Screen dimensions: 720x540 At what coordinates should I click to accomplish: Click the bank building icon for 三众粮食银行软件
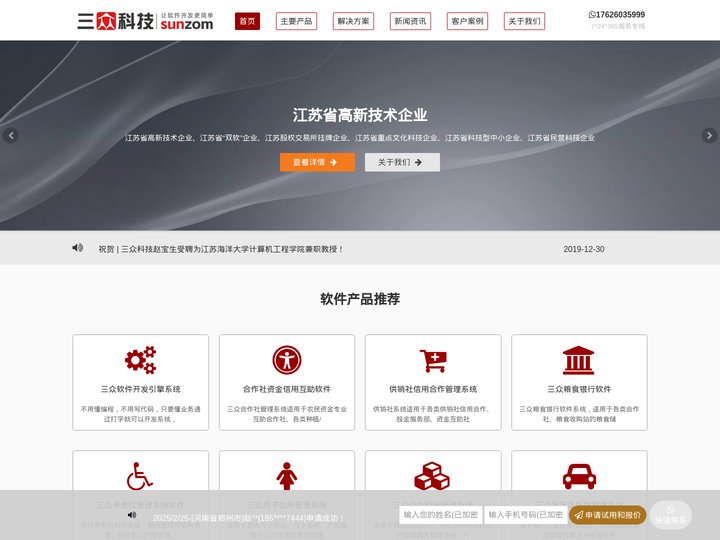point(579,360)
